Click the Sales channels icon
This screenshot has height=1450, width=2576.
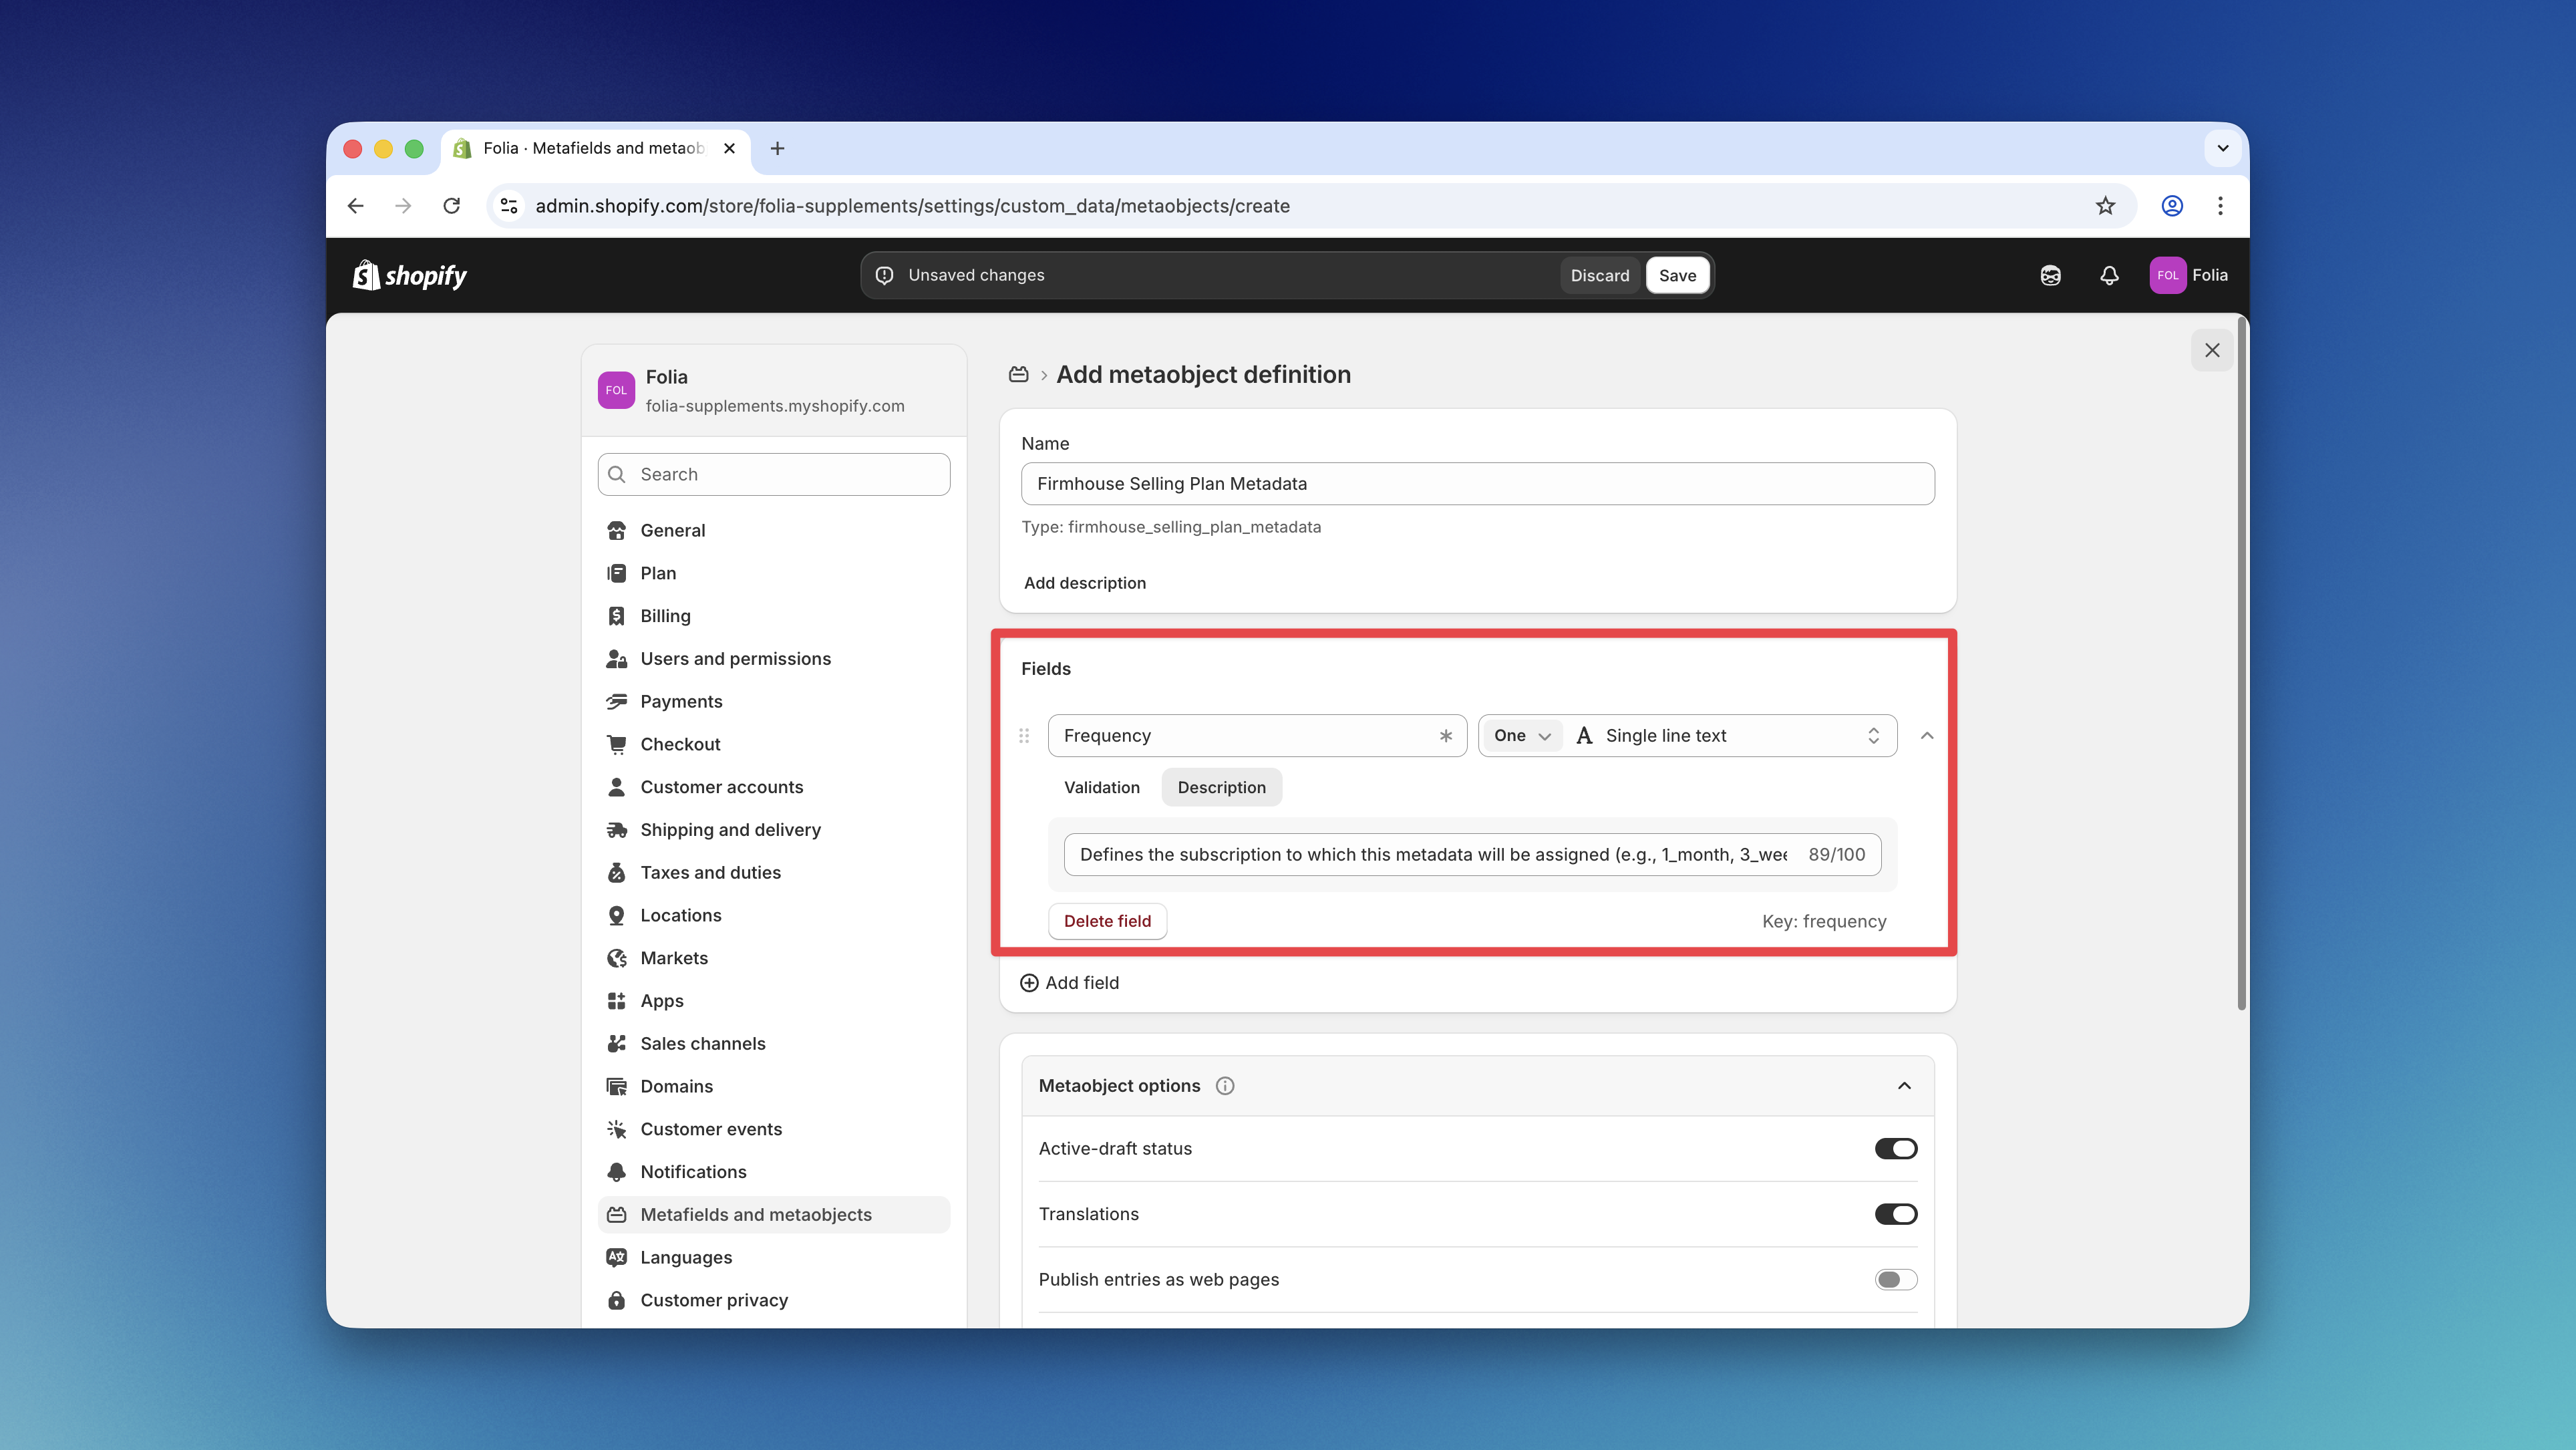point(616,1043)
